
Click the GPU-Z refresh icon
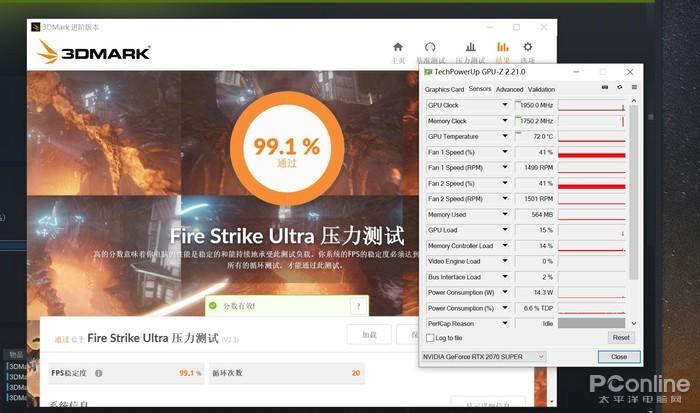tap(620, 88)
